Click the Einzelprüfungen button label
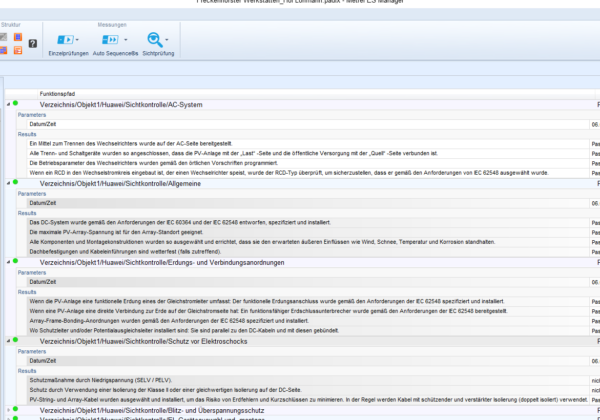600x420 pixels. pos(68,54)
